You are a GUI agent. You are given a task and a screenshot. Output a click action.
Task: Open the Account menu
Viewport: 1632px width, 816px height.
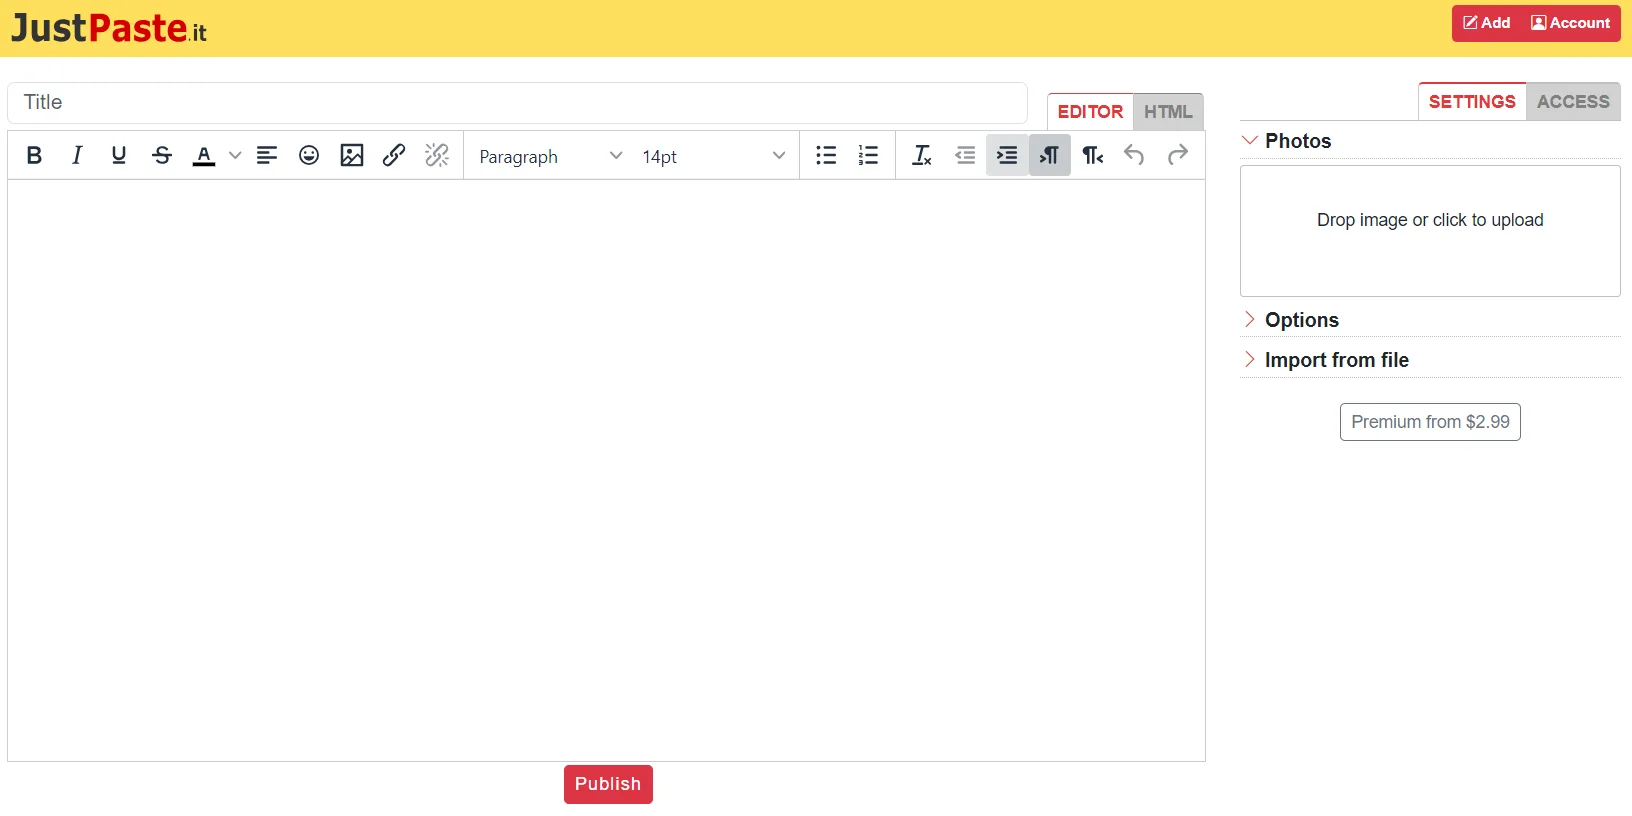(x=1570, y=23)
